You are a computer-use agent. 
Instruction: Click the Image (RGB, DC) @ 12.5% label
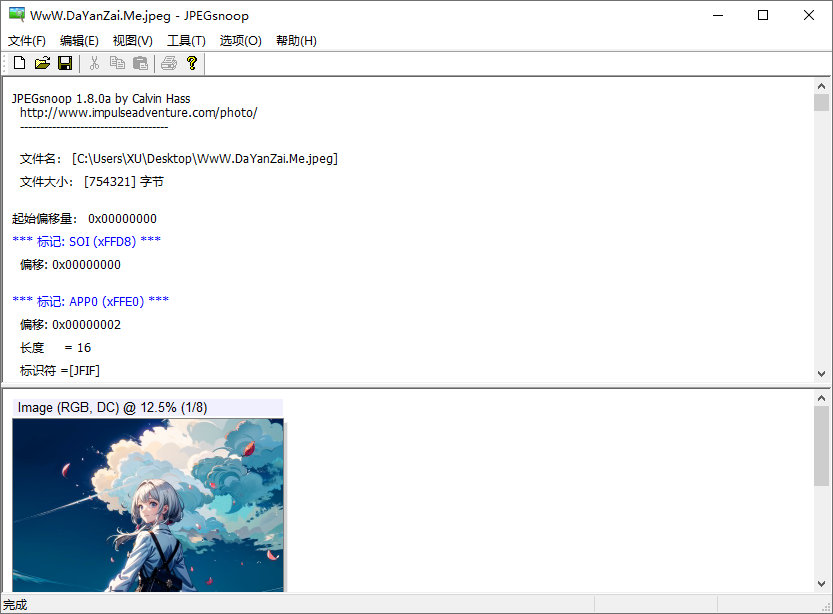tap(113, 407)
